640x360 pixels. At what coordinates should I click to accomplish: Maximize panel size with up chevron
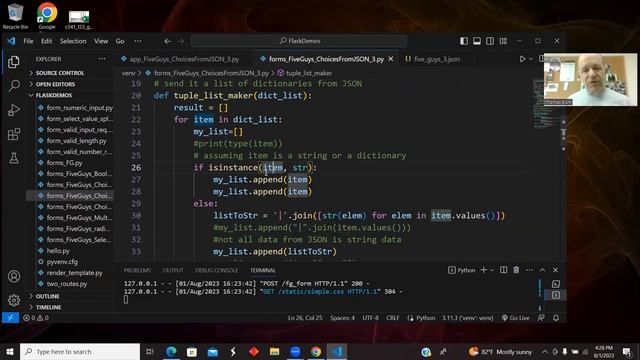(542, 270)
